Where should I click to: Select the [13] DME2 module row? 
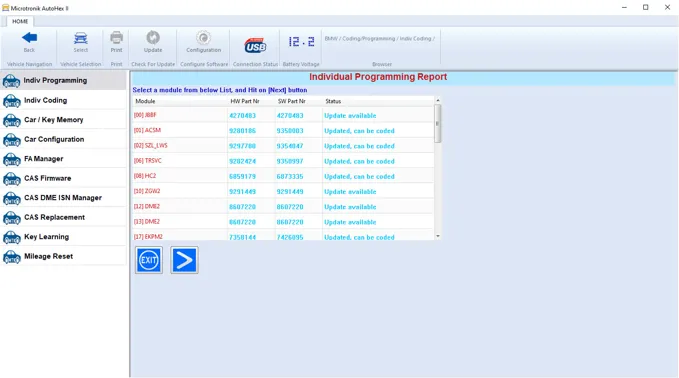click(x=283, y=222)
